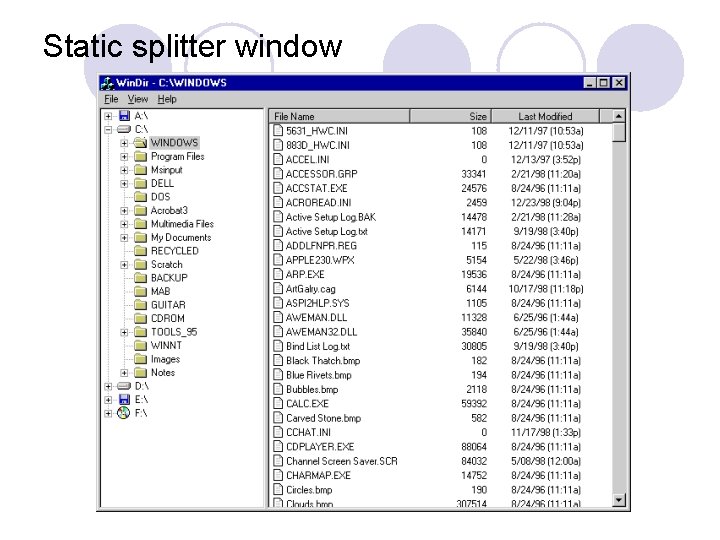
Task: Select the Black Thatch.bmp file name
Action: coord(323,361)
